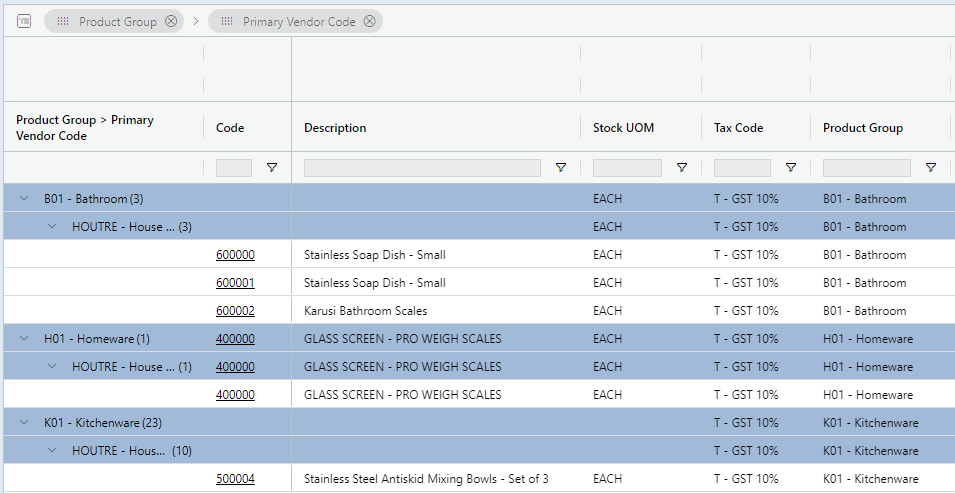Sort by the Tax Code column header
Viewport: 955px width, 493px height.
pos(738,128)
